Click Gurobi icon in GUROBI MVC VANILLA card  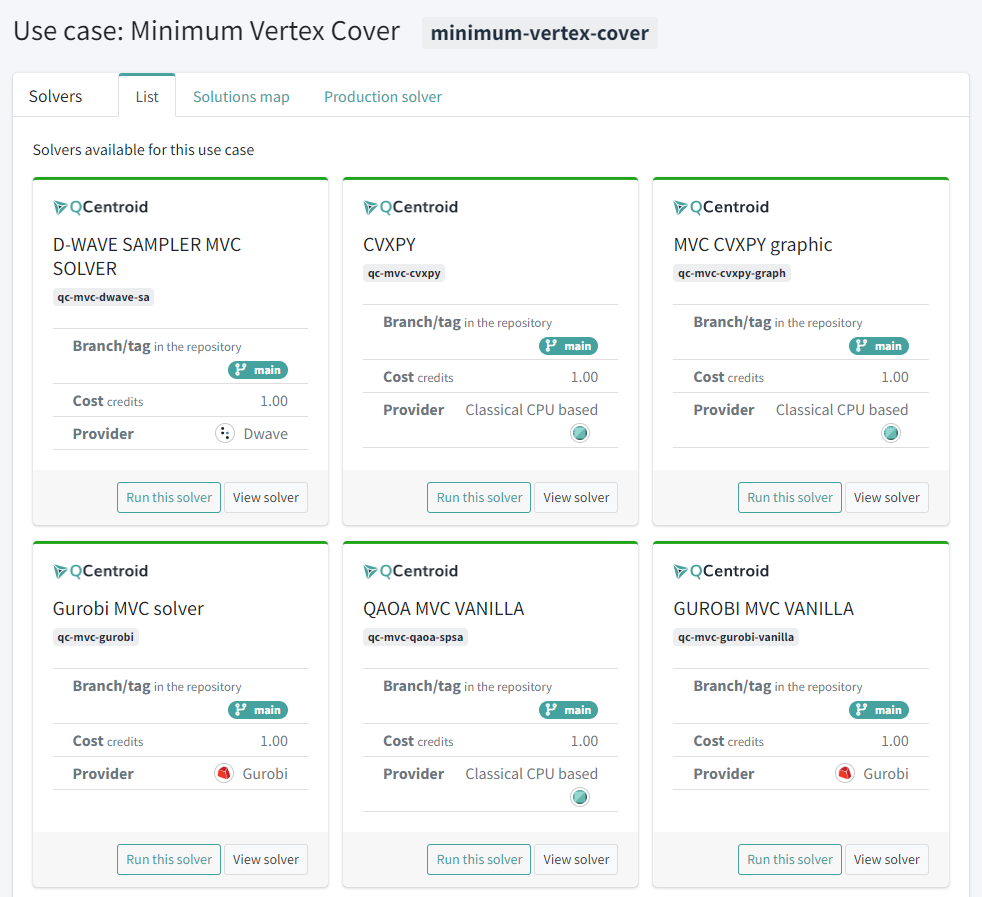(x=845, y=773)
